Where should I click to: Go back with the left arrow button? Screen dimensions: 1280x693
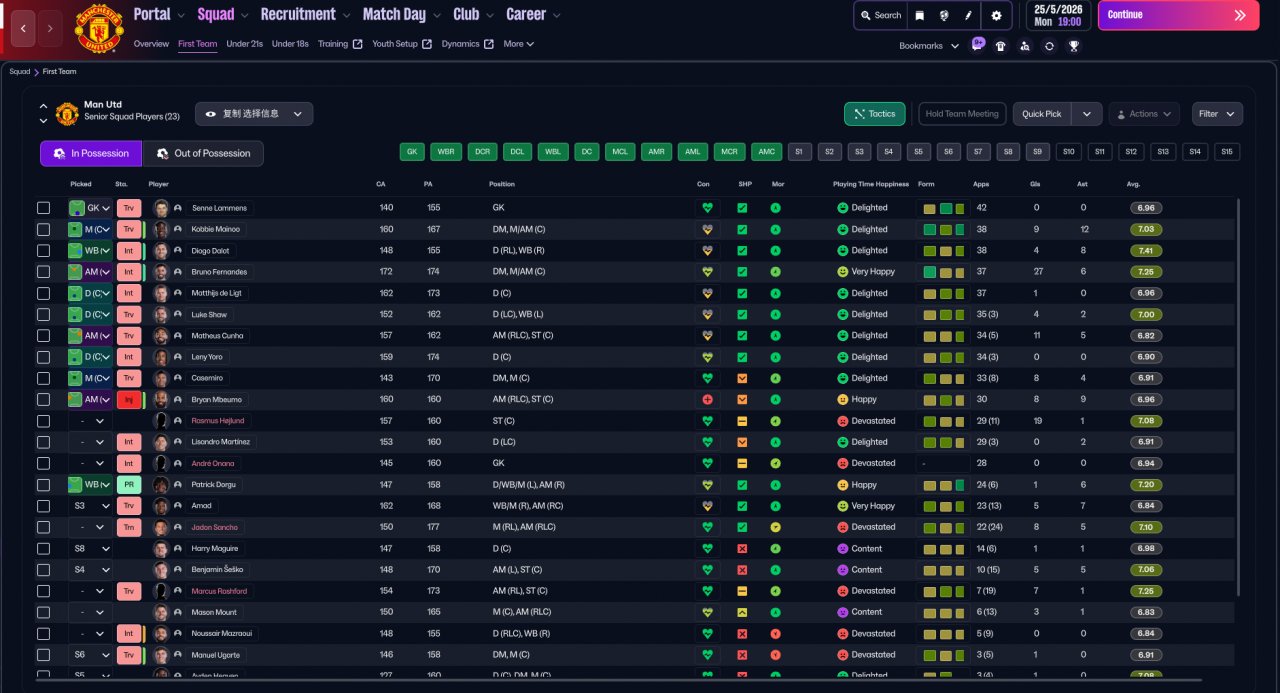(x=23, y=28)
